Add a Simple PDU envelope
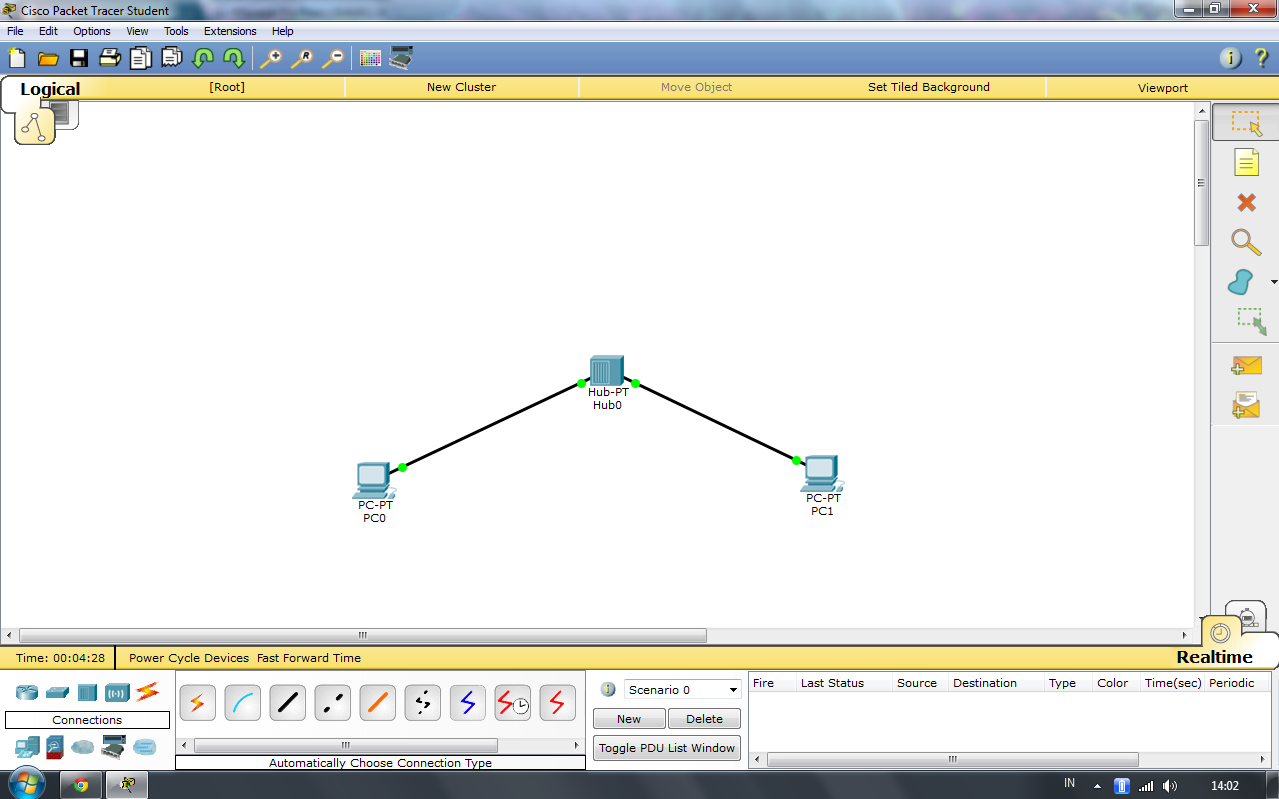Screen dimensions: 1279x799 (x=1246, y=366)
